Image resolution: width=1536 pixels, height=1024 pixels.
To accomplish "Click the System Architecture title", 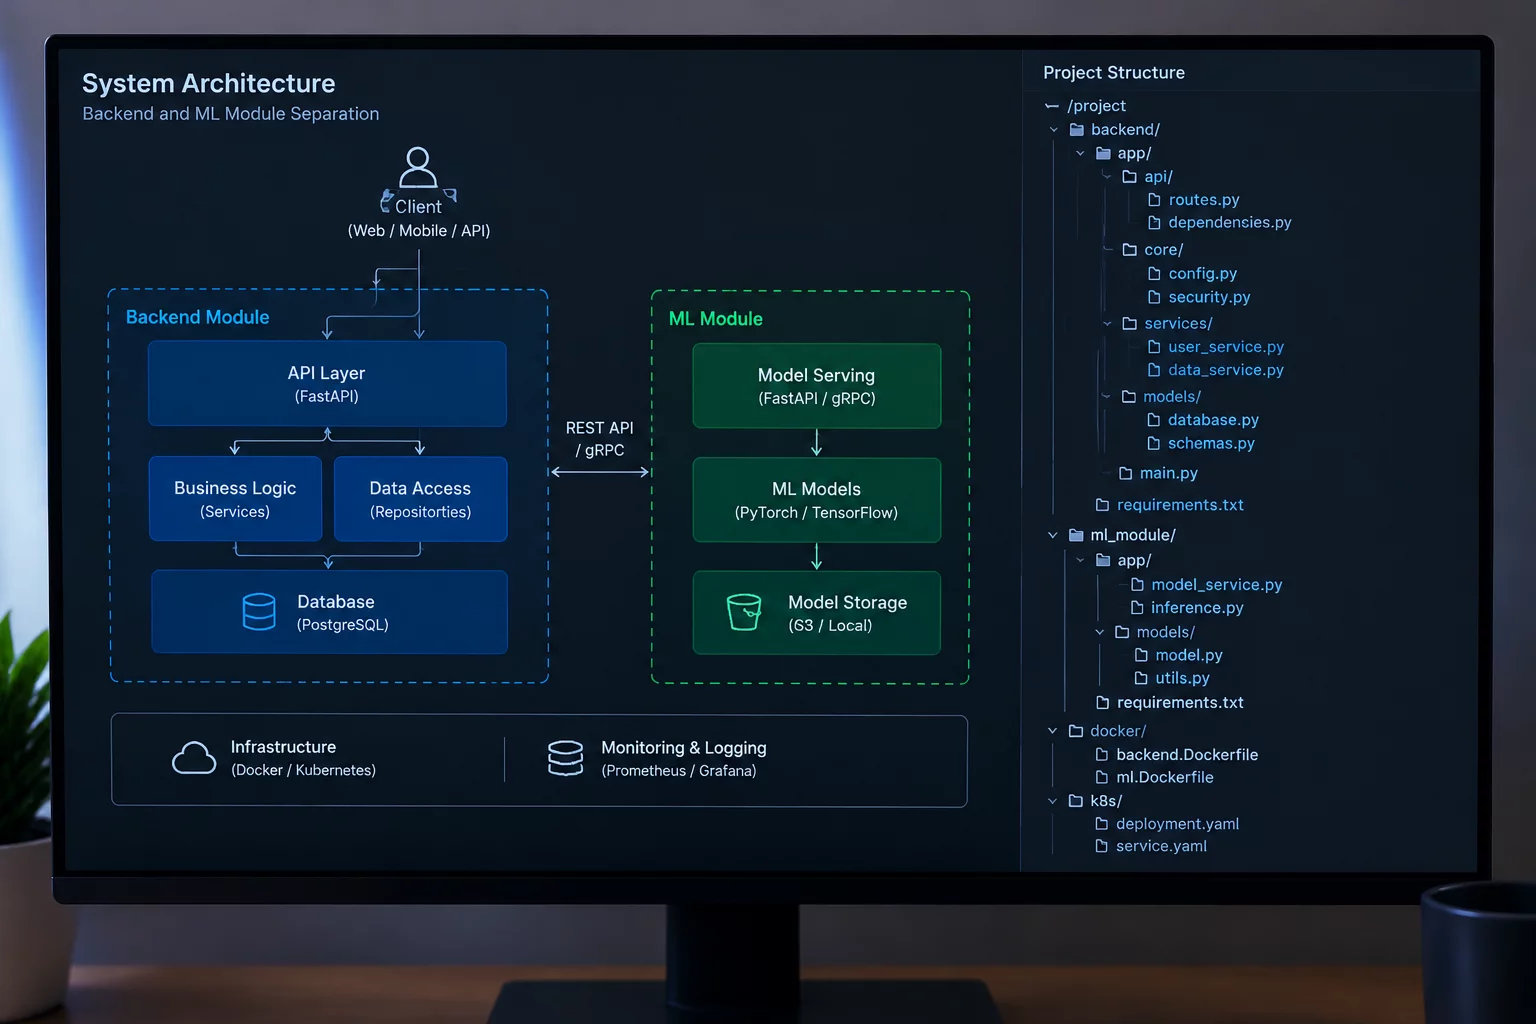I will click(209, 83).
